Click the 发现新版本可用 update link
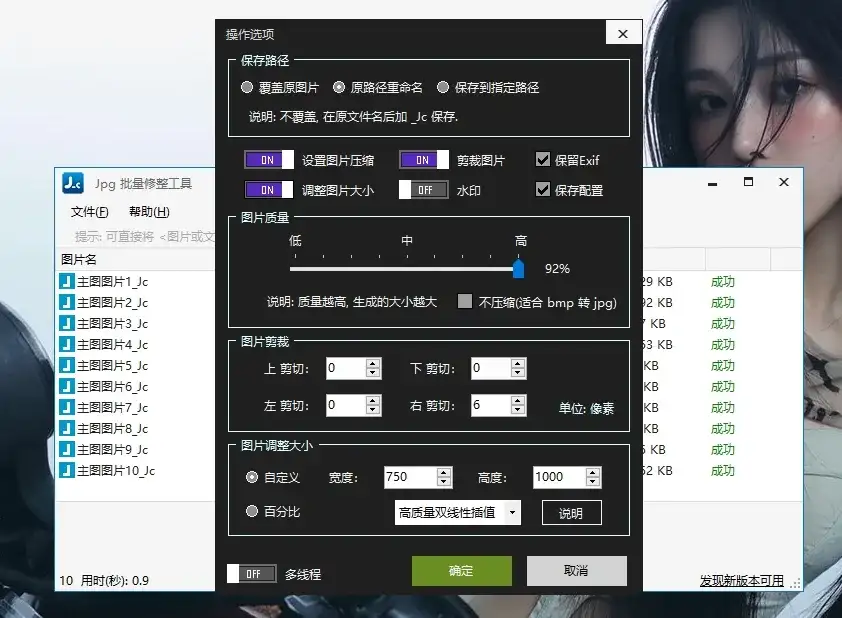The height and width of the screenshot is (618, 842). coord(741,581)
